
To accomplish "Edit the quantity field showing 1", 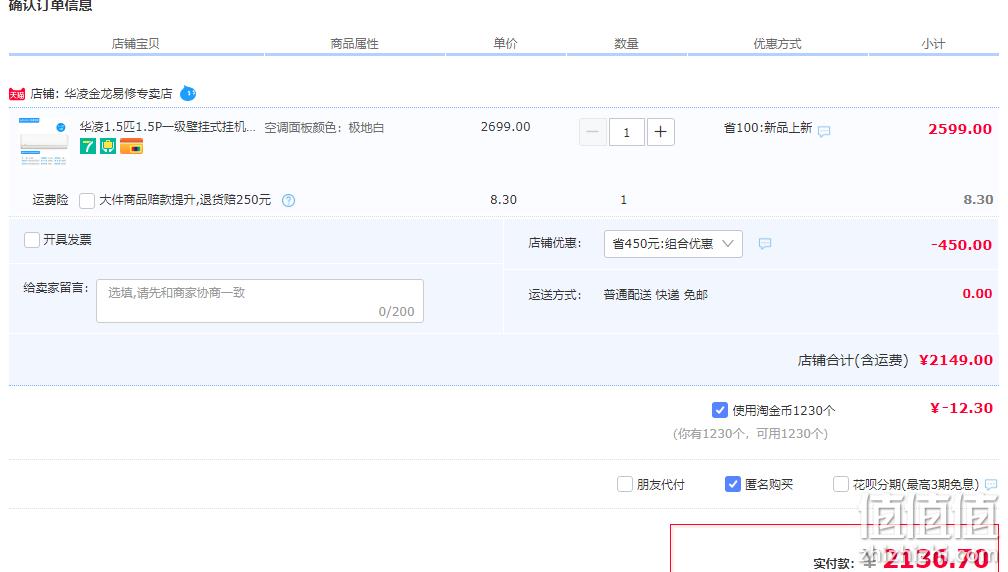I will [626, 132].
